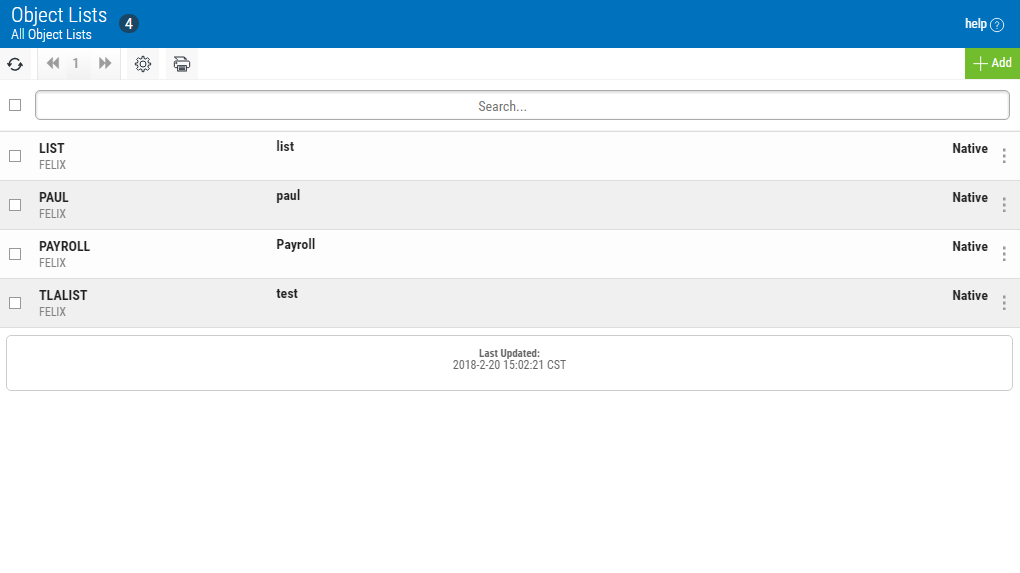
Task: Click inside the Search field
Action: point(522,106)
